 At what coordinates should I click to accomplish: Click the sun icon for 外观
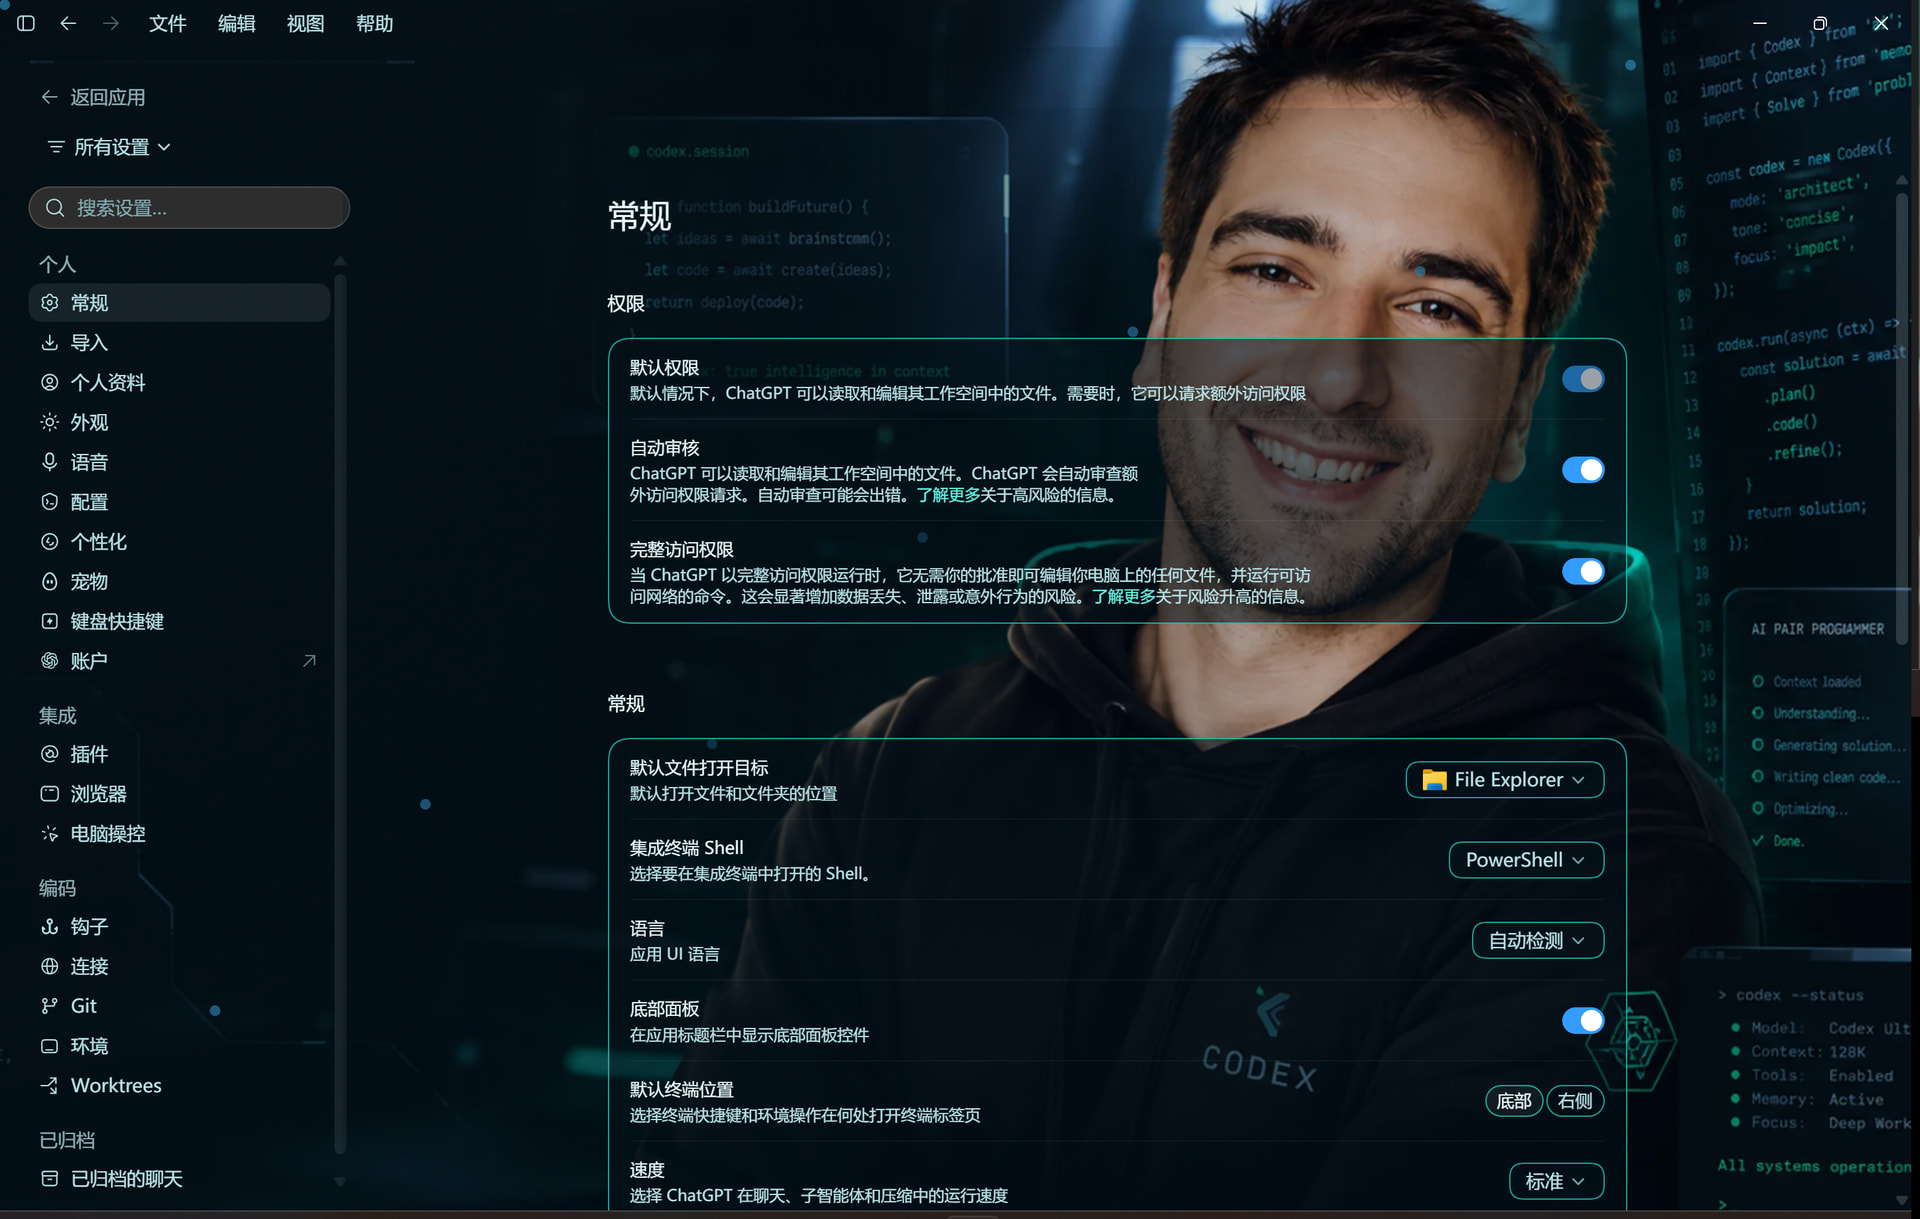(x=49, y=422)
